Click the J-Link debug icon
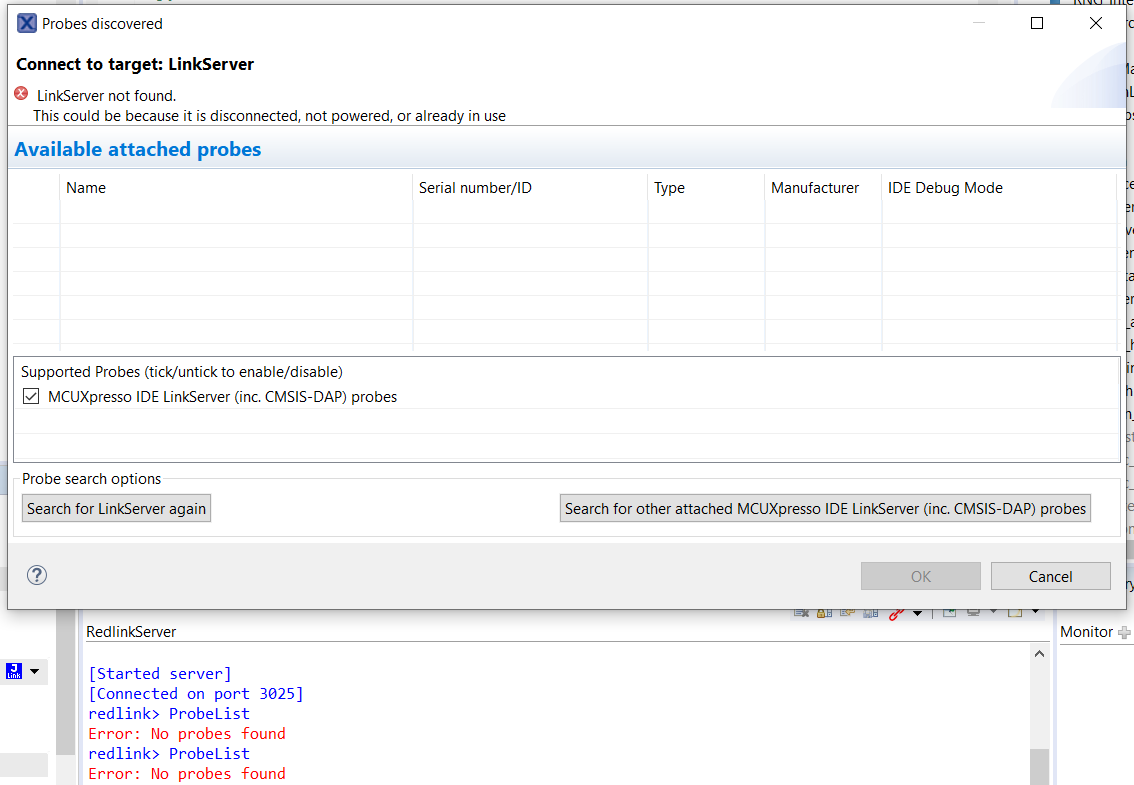Screen dimensions: 1134x785 pos(14,671)
